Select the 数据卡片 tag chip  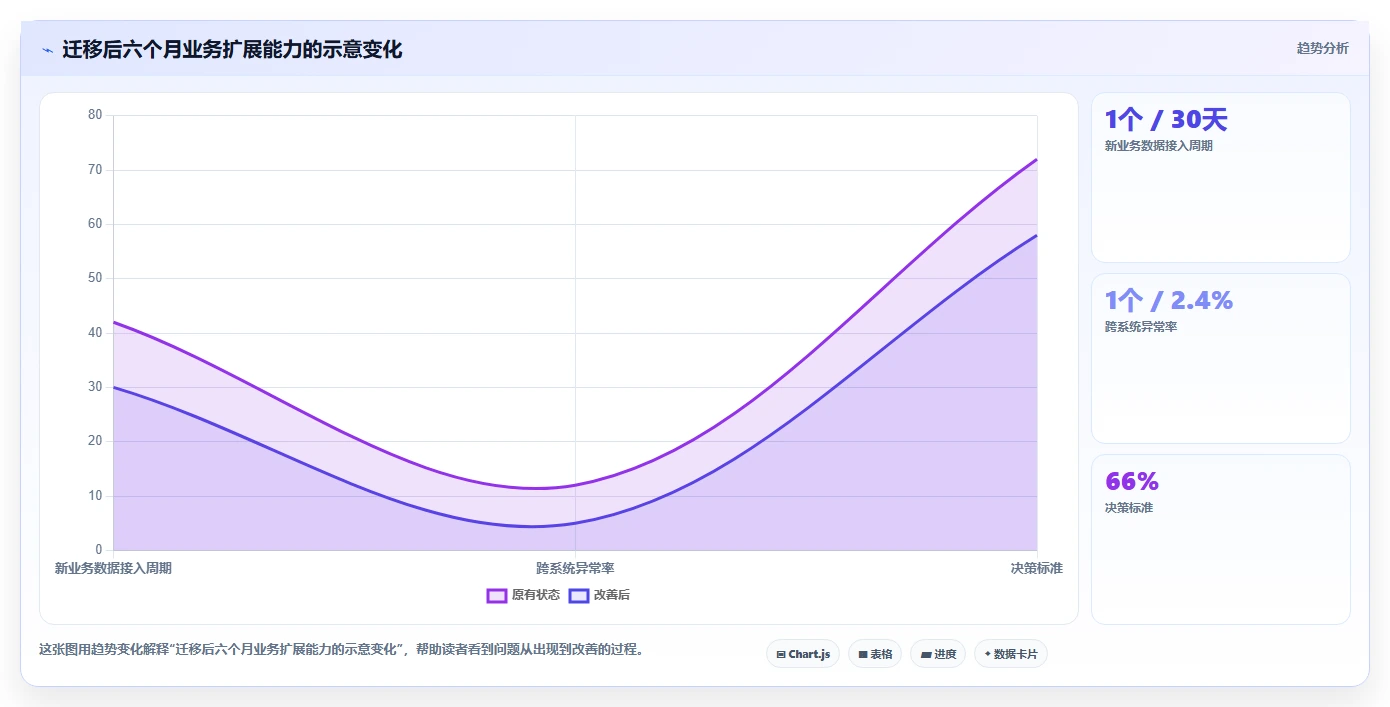(x=1011, y=654)
